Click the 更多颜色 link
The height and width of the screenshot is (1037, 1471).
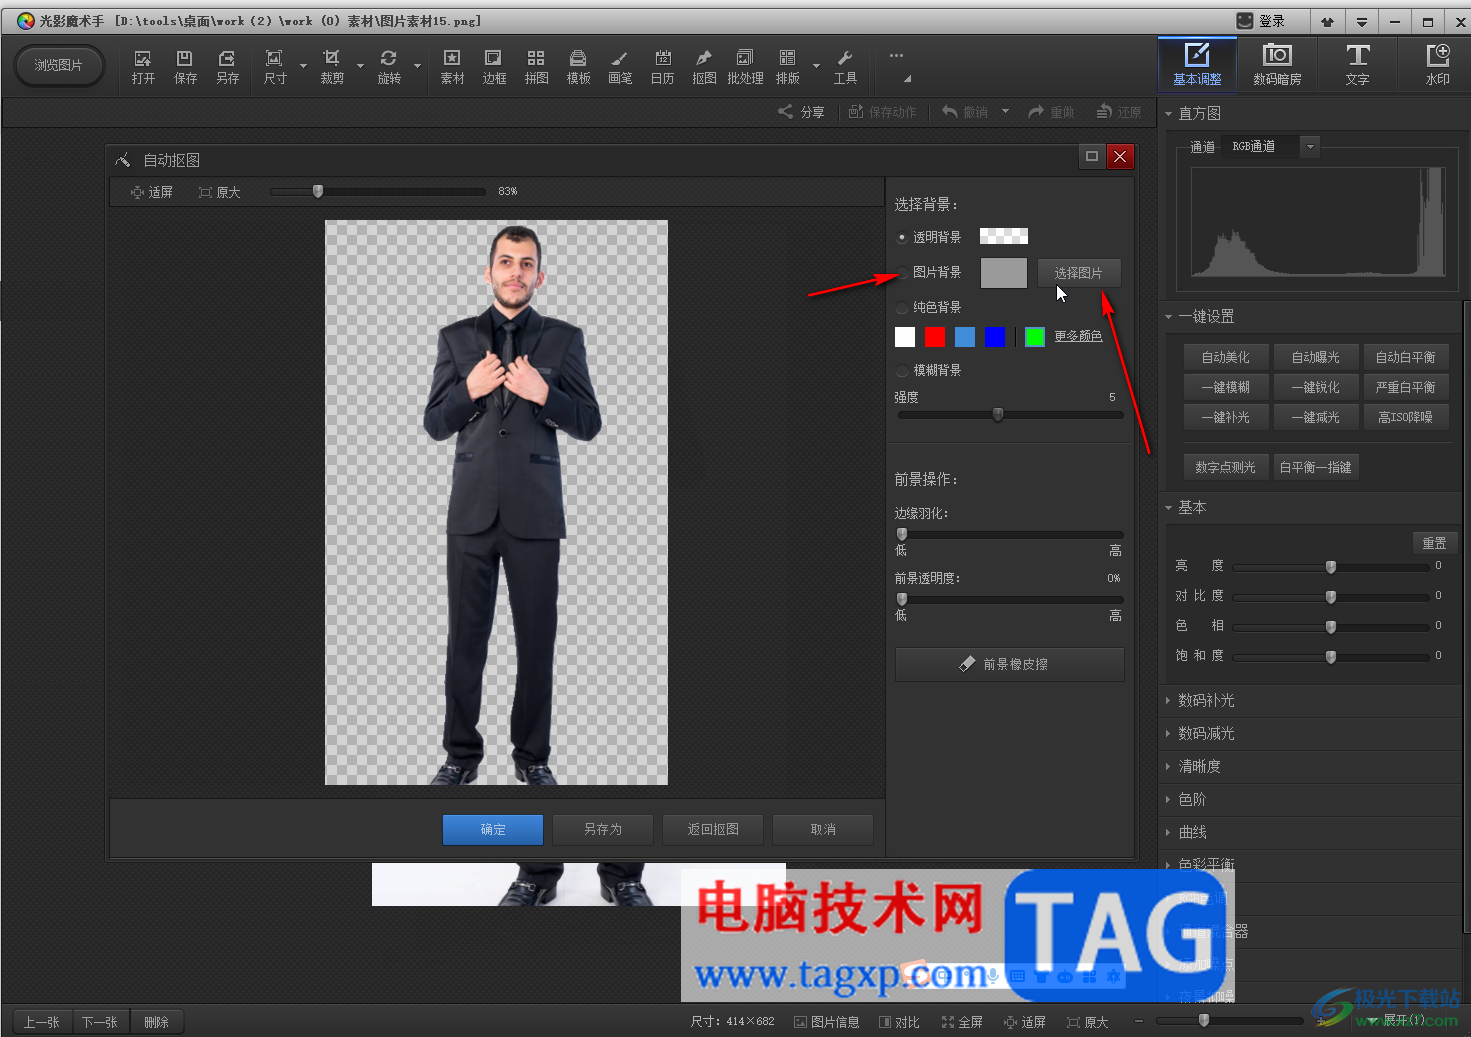(1078, 336)
